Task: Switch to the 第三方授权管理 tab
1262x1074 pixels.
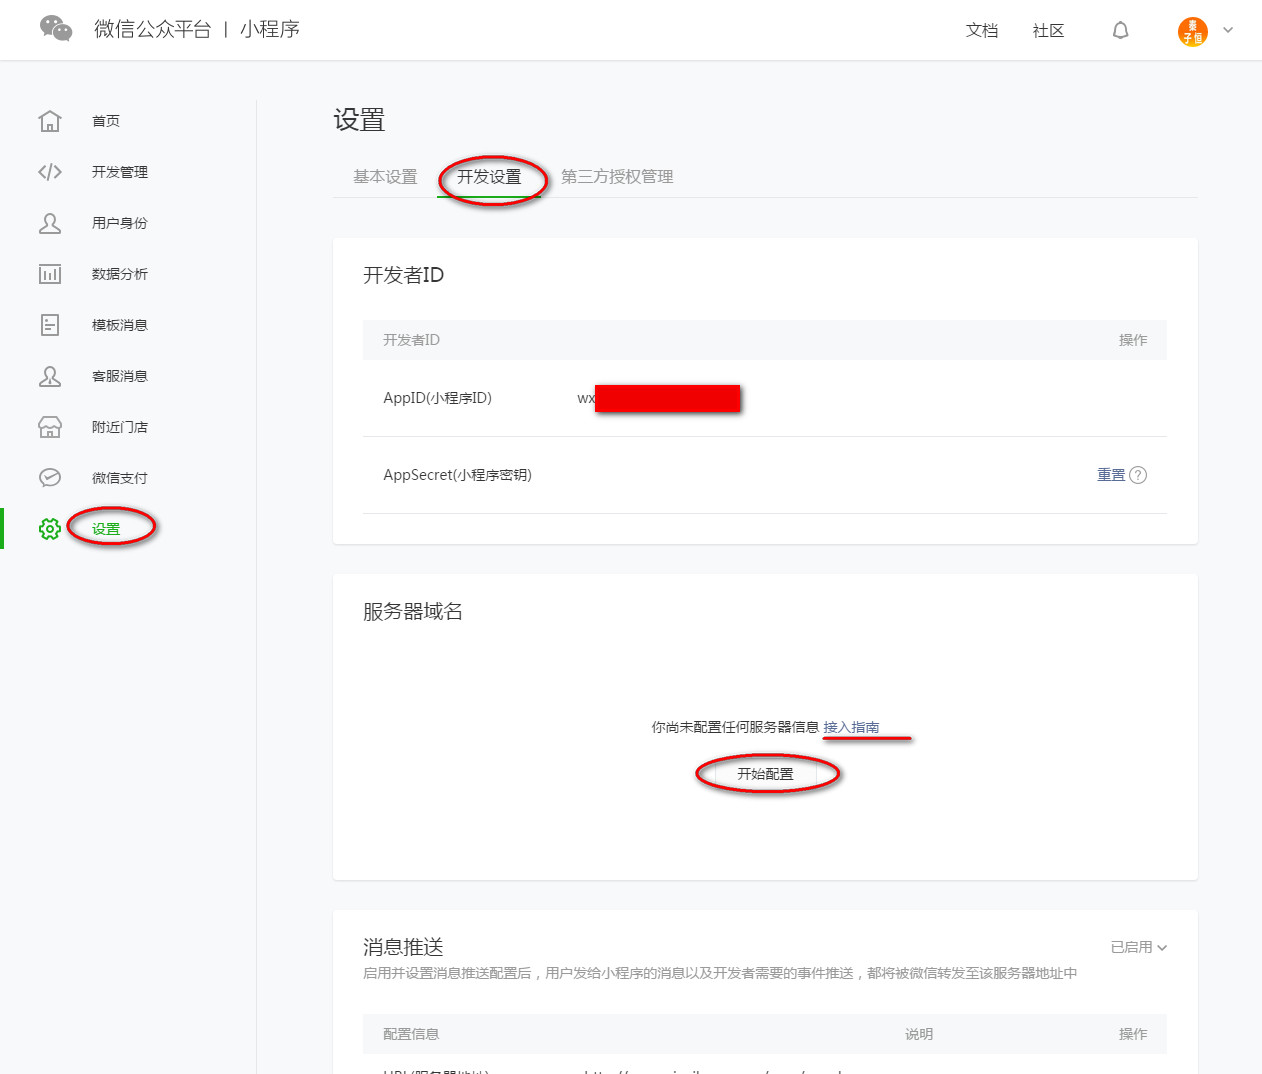Action: [617, 177]
